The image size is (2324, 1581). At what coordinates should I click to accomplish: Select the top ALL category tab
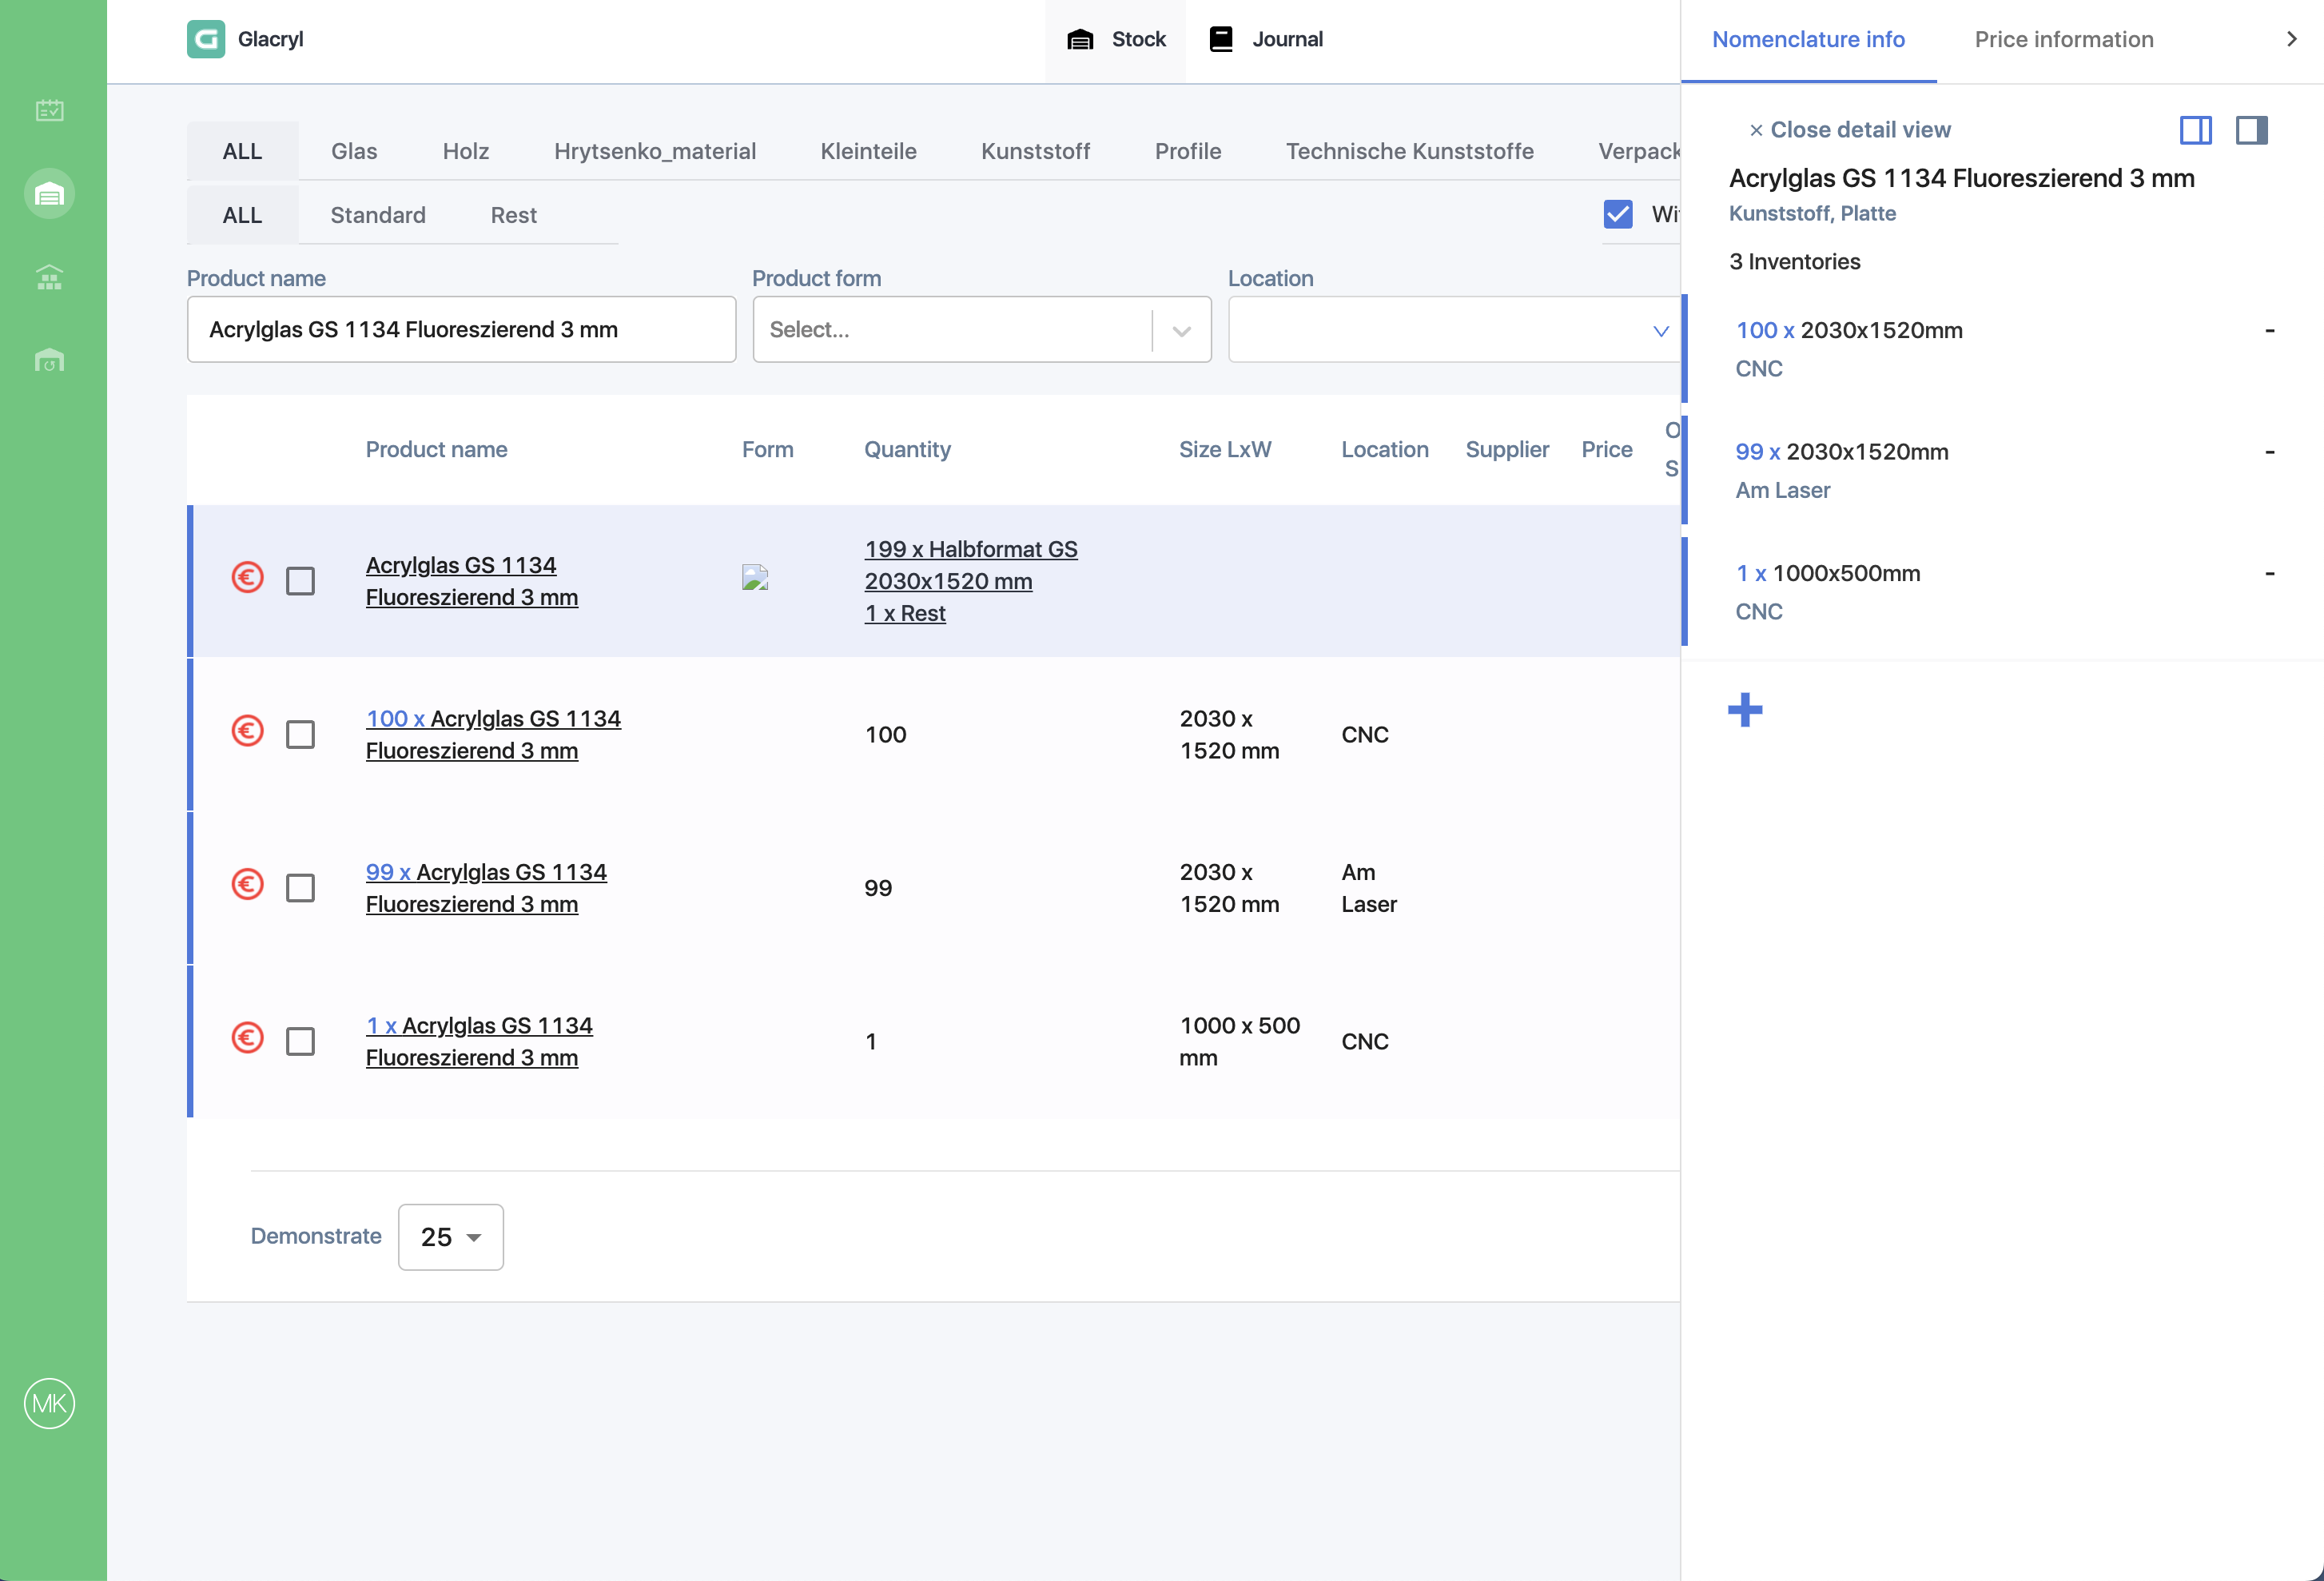point(242,151)
